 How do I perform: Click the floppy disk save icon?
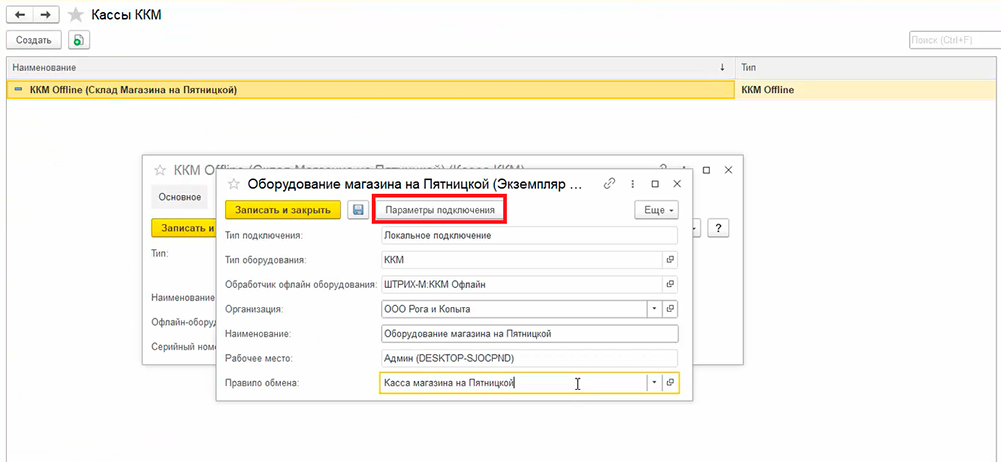click(x=358, y=210)
